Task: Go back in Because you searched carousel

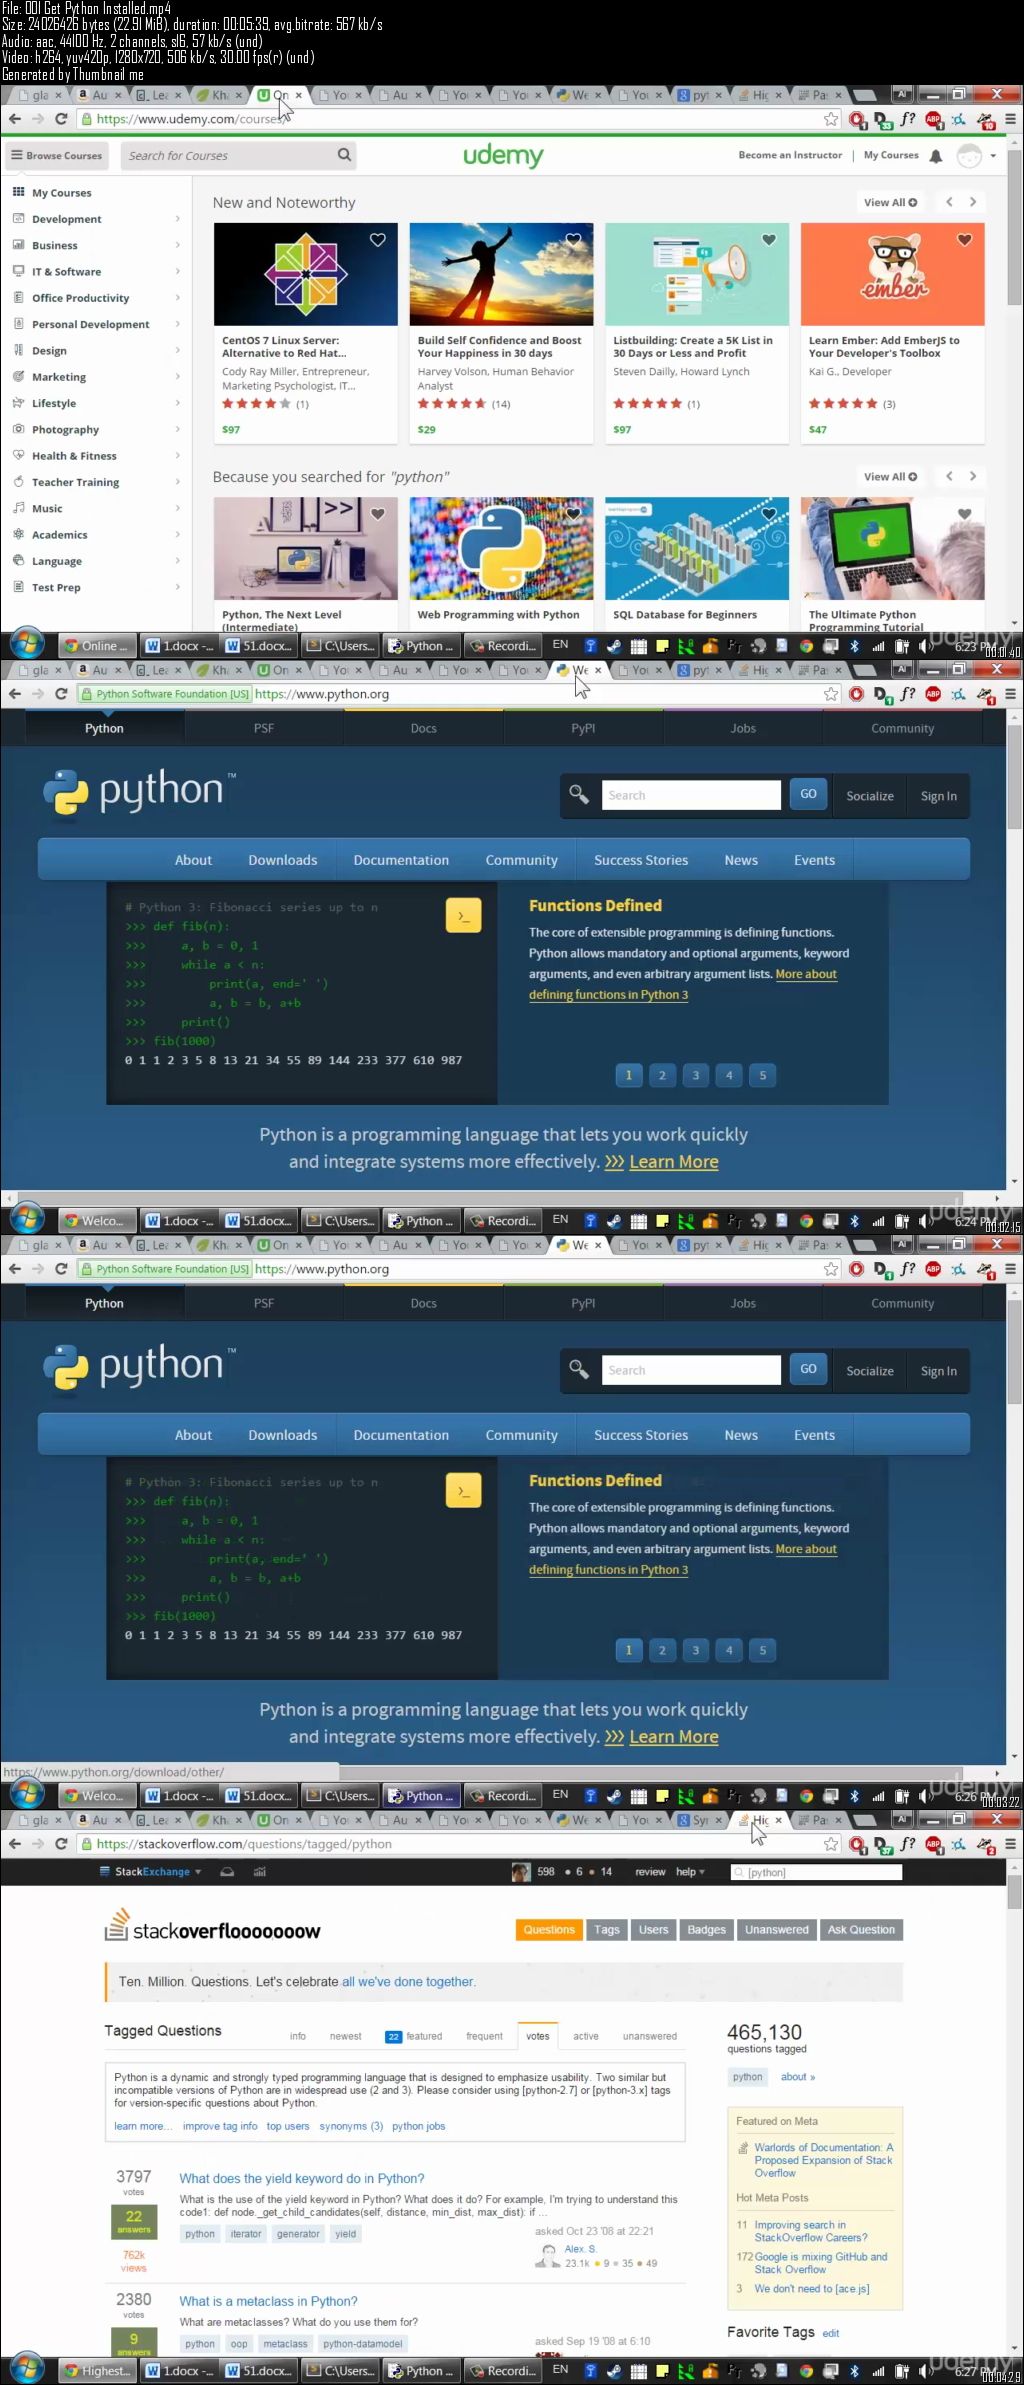Action: click(x=949, y=476)
